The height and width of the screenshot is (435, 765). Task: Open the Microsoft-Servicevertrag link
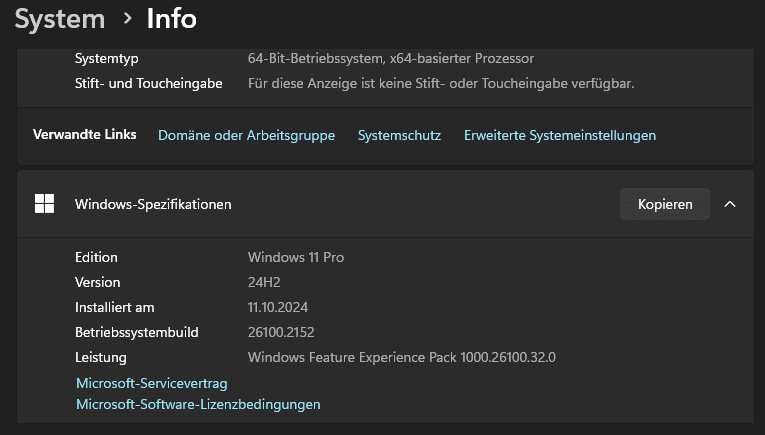point(152,383)
